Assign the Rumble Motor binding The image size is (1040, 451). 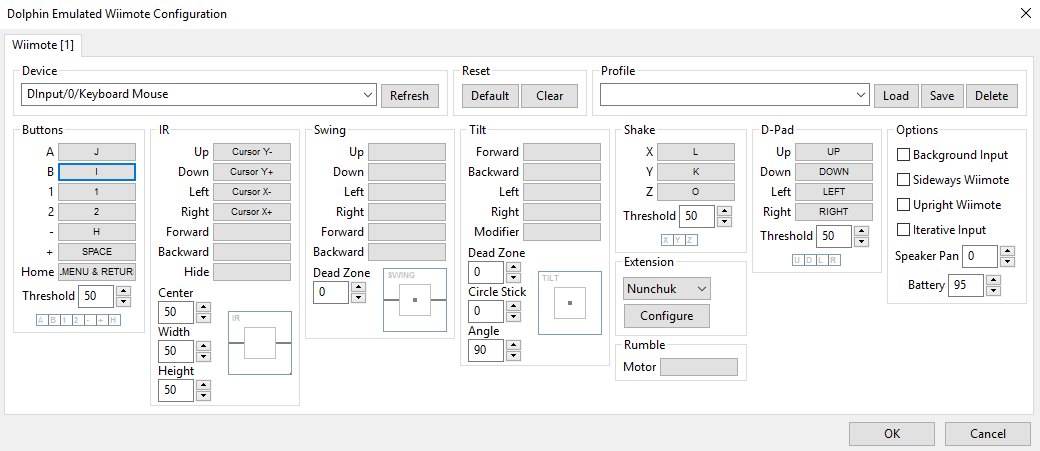tap(699, 367)
